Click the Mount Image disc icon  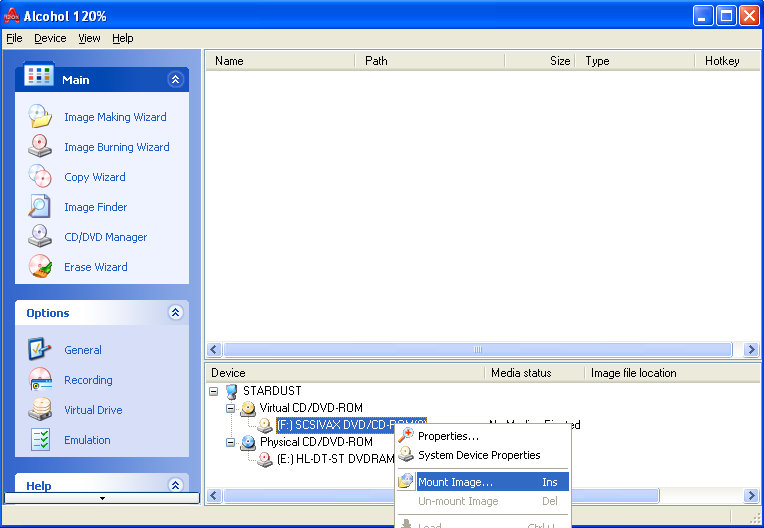(405, 481)
